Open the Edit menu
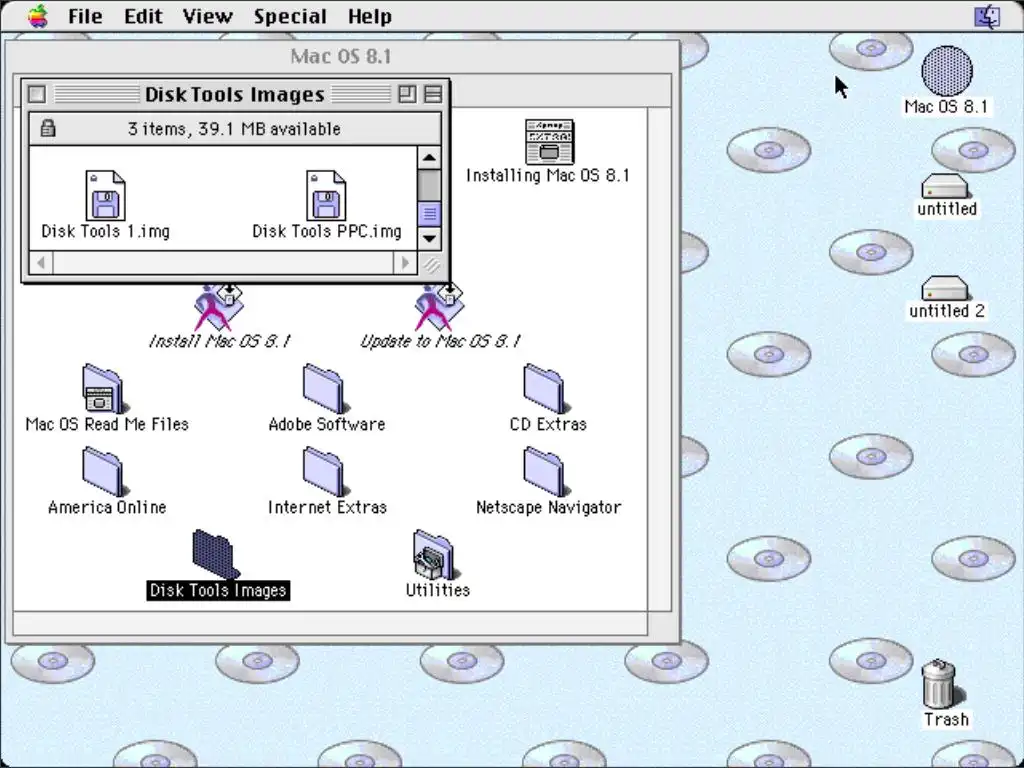The width and height of the screenshot is (1024, 768). pyautogui.click(x=143, y=16)
